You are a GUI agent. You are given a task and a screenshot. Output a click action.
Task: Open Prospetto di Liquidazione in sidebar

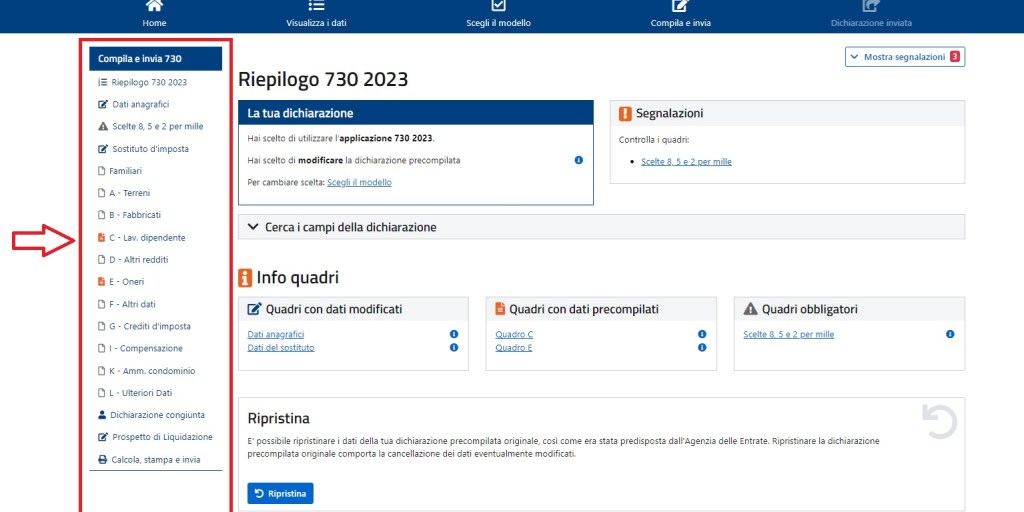tap(155, 437)
